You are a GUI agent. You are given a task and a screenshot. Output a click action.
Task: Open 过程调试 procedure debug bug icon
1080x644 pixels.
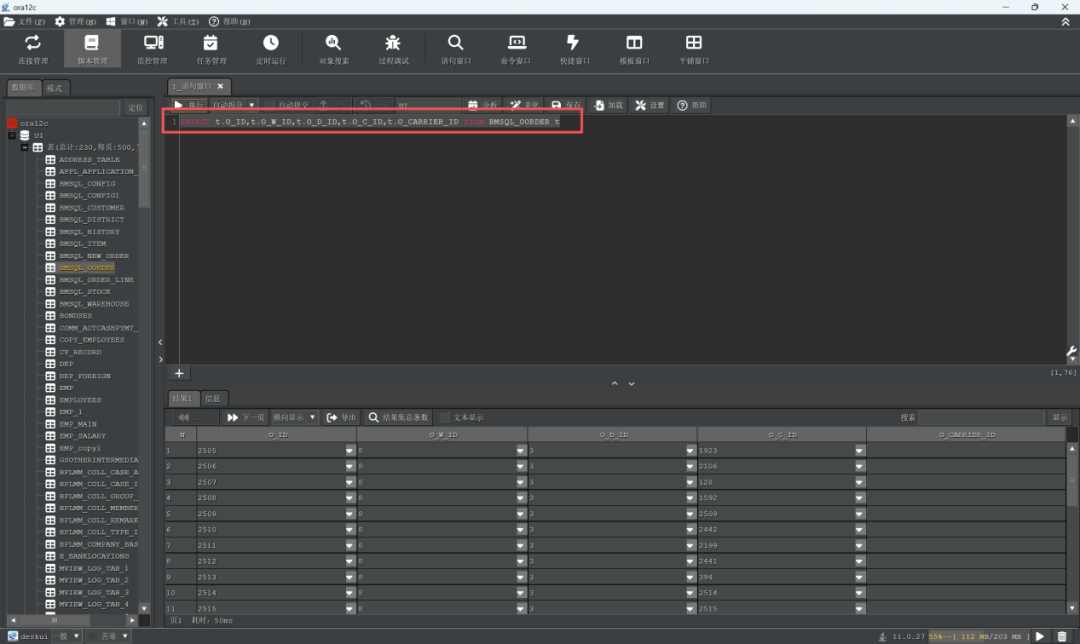pos(393,49)
